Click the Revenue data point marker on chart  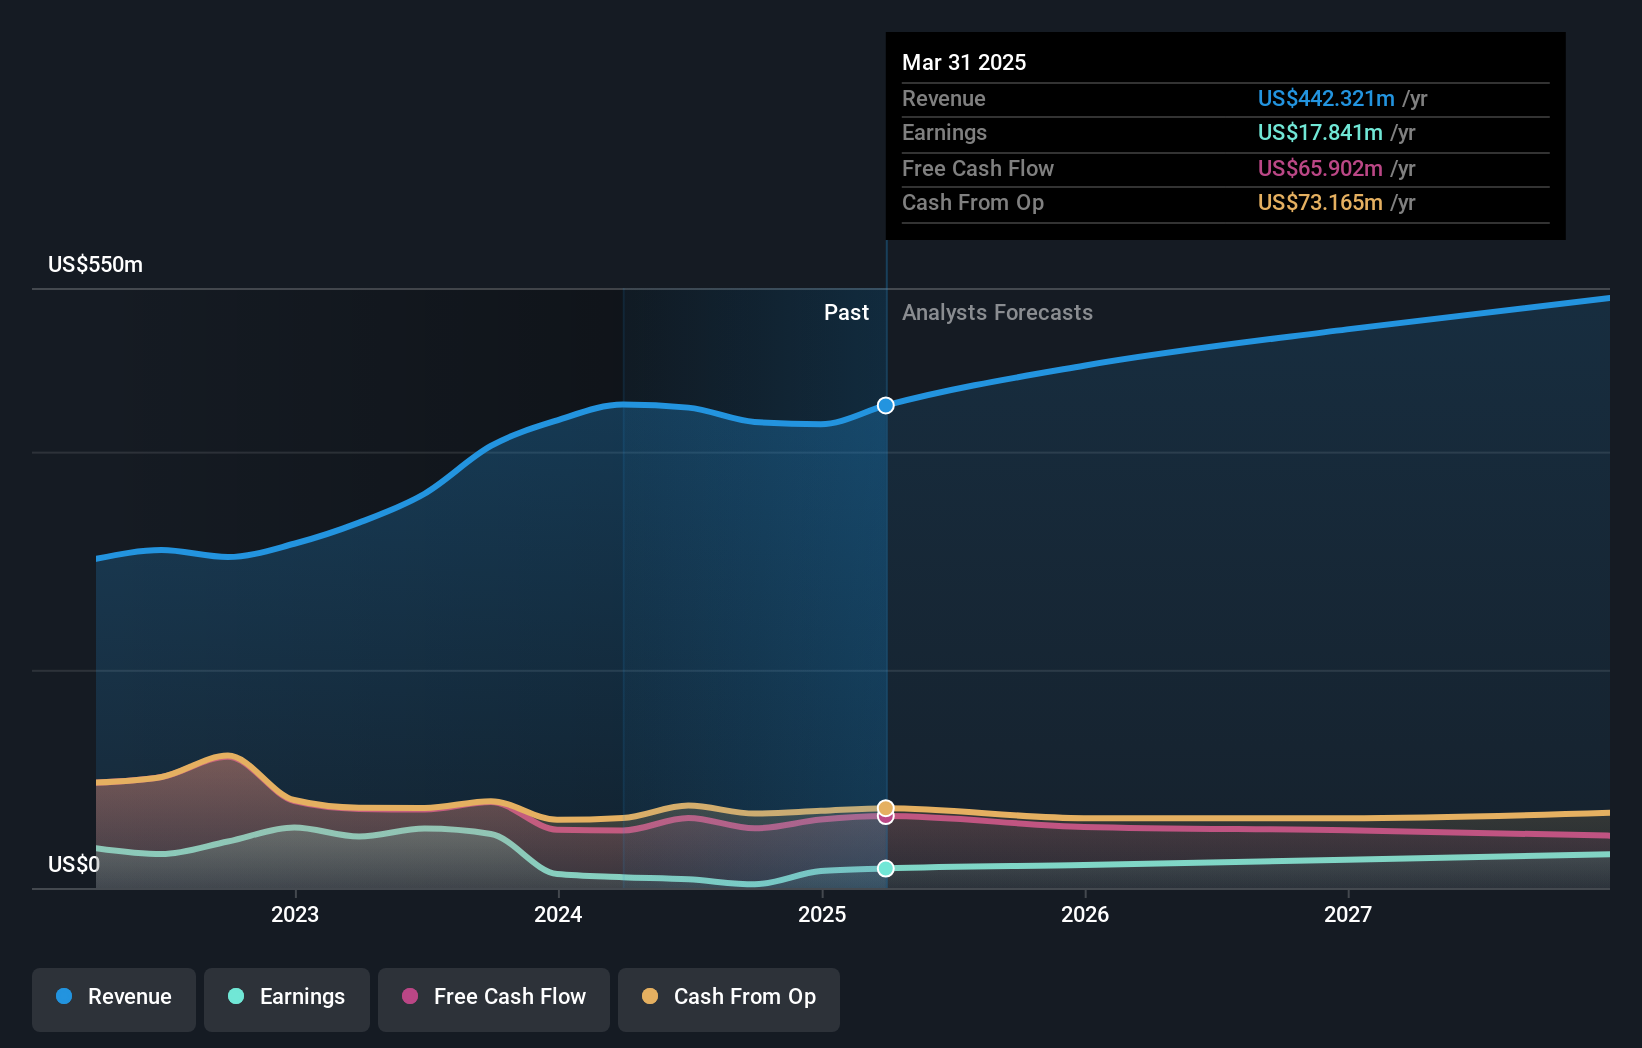click(x=886, y=405)
